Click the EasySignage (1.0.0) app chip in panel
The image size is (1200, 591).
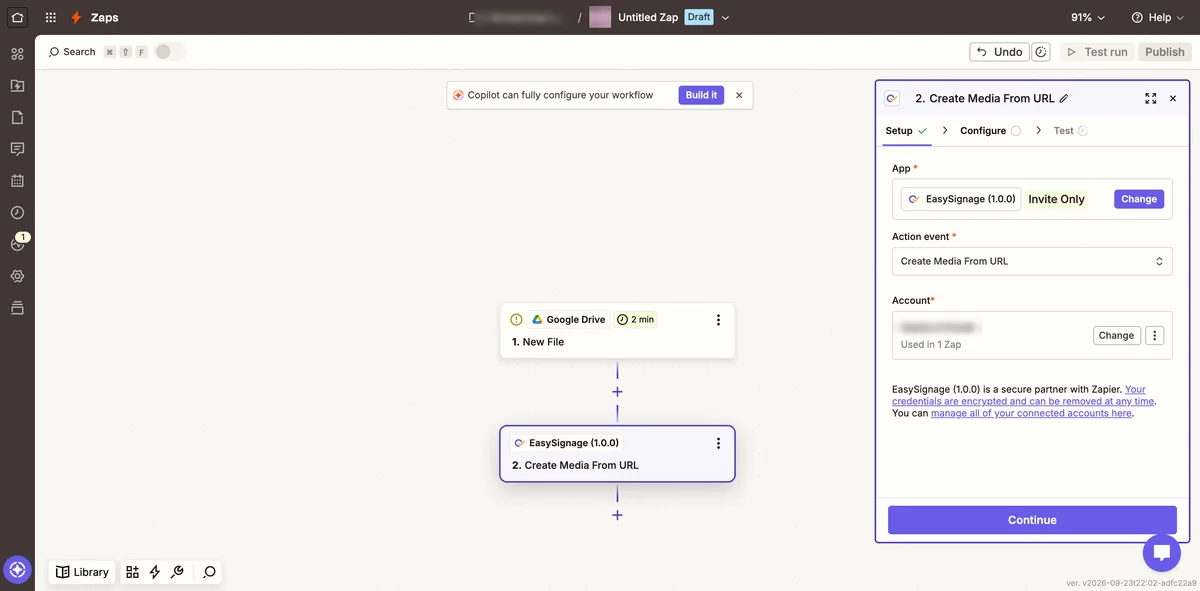(x=961, y=199)
